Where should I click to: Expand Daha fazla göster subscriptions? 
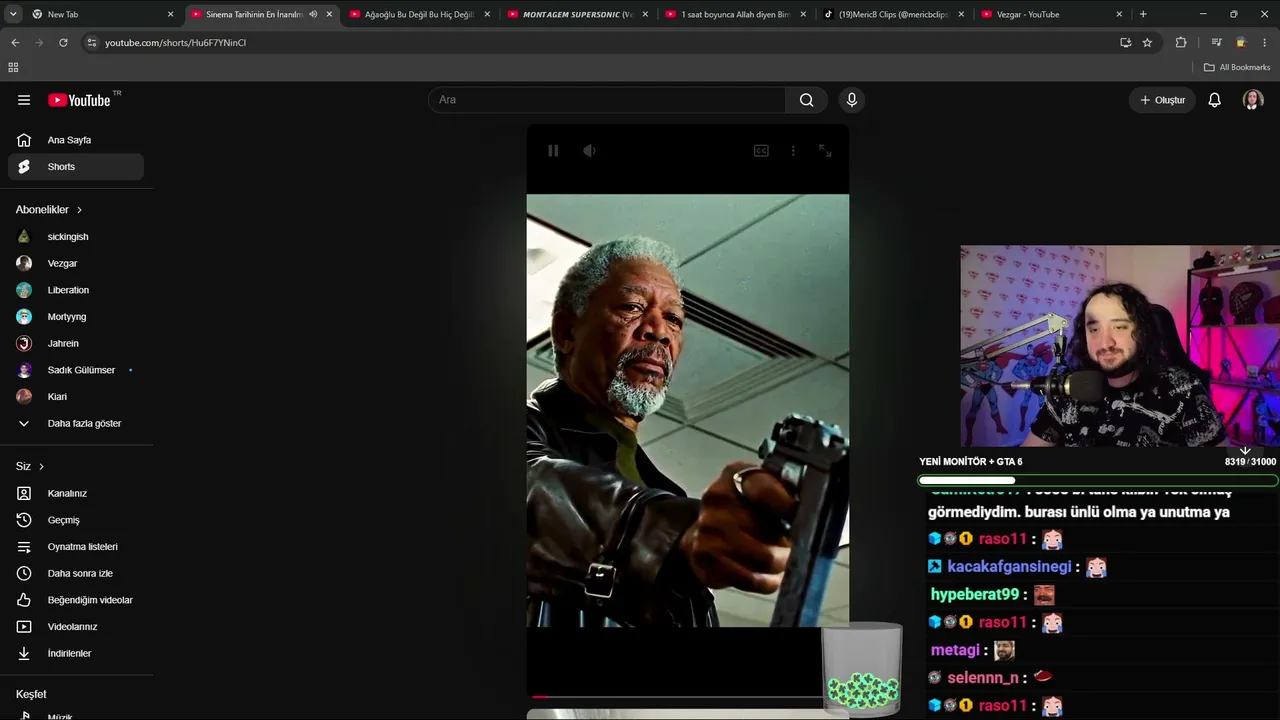[76, 423]
